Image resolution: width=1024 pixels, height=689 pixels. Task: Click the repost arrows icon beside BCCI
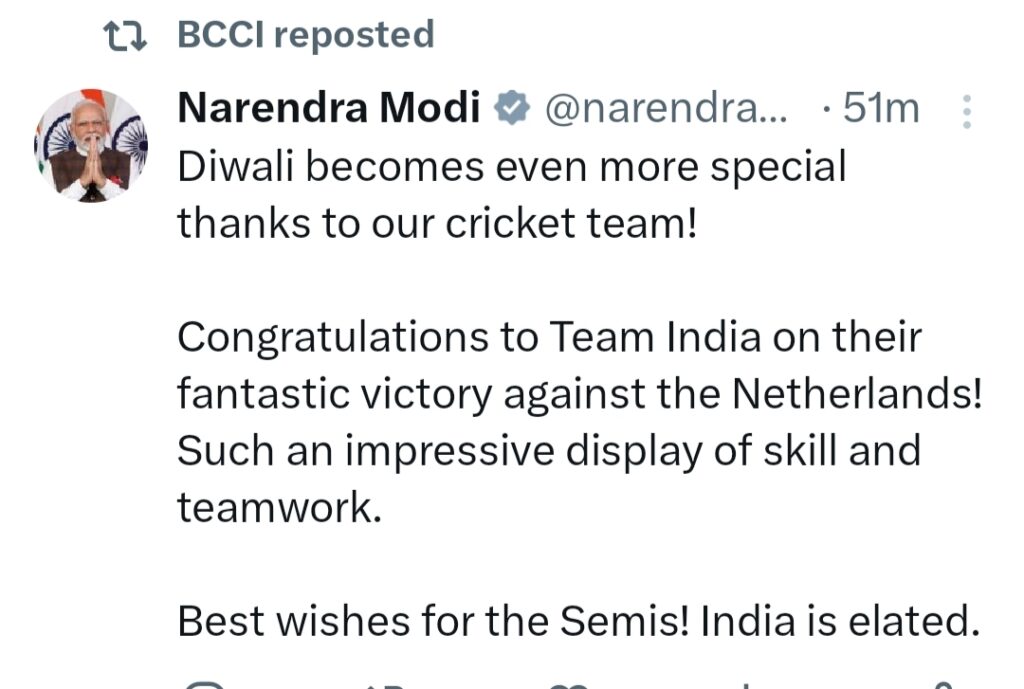pyautogui.click(x=128, y=37)
